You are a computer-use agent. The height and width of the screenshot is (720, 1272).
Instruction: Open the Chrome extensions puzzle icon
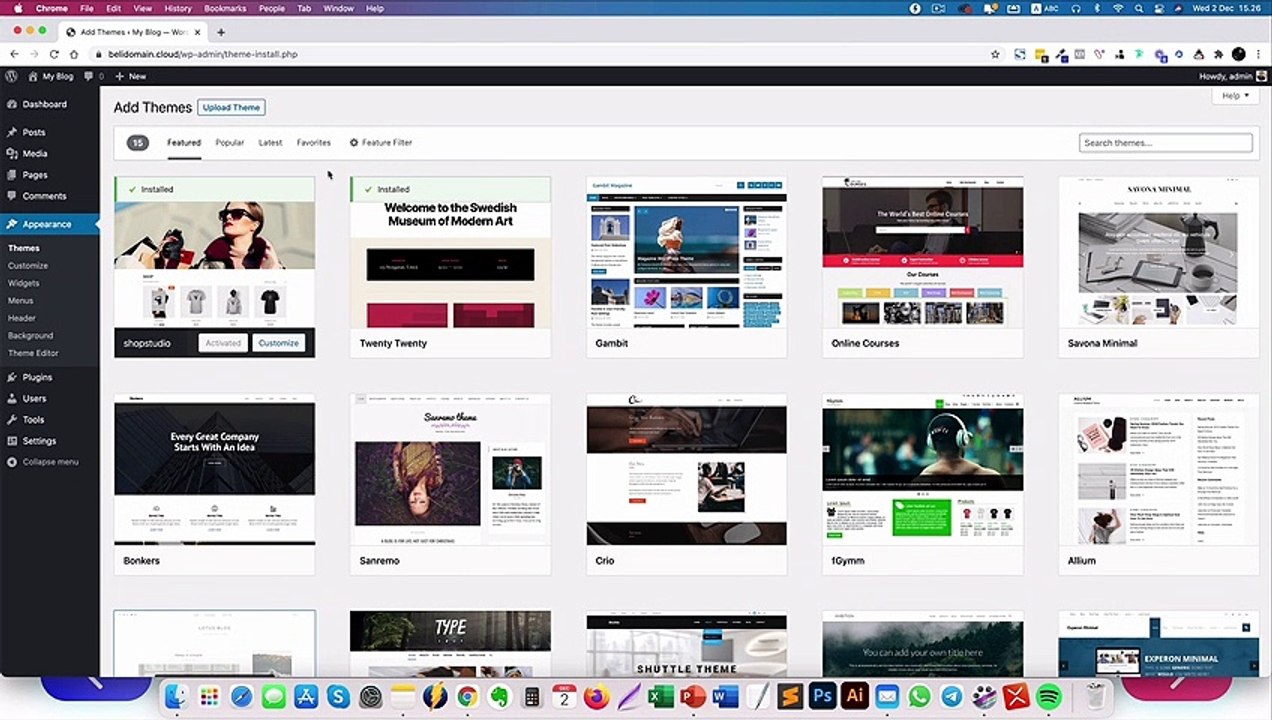1218,54
